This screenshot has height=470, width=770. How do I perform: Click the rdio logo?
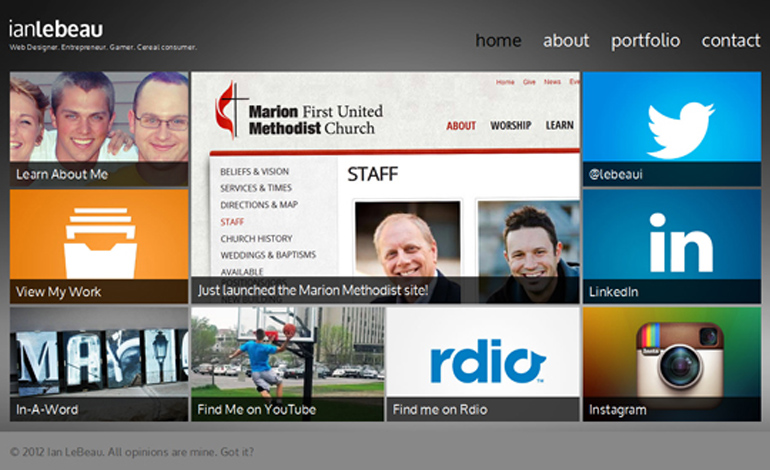point(488,361)
